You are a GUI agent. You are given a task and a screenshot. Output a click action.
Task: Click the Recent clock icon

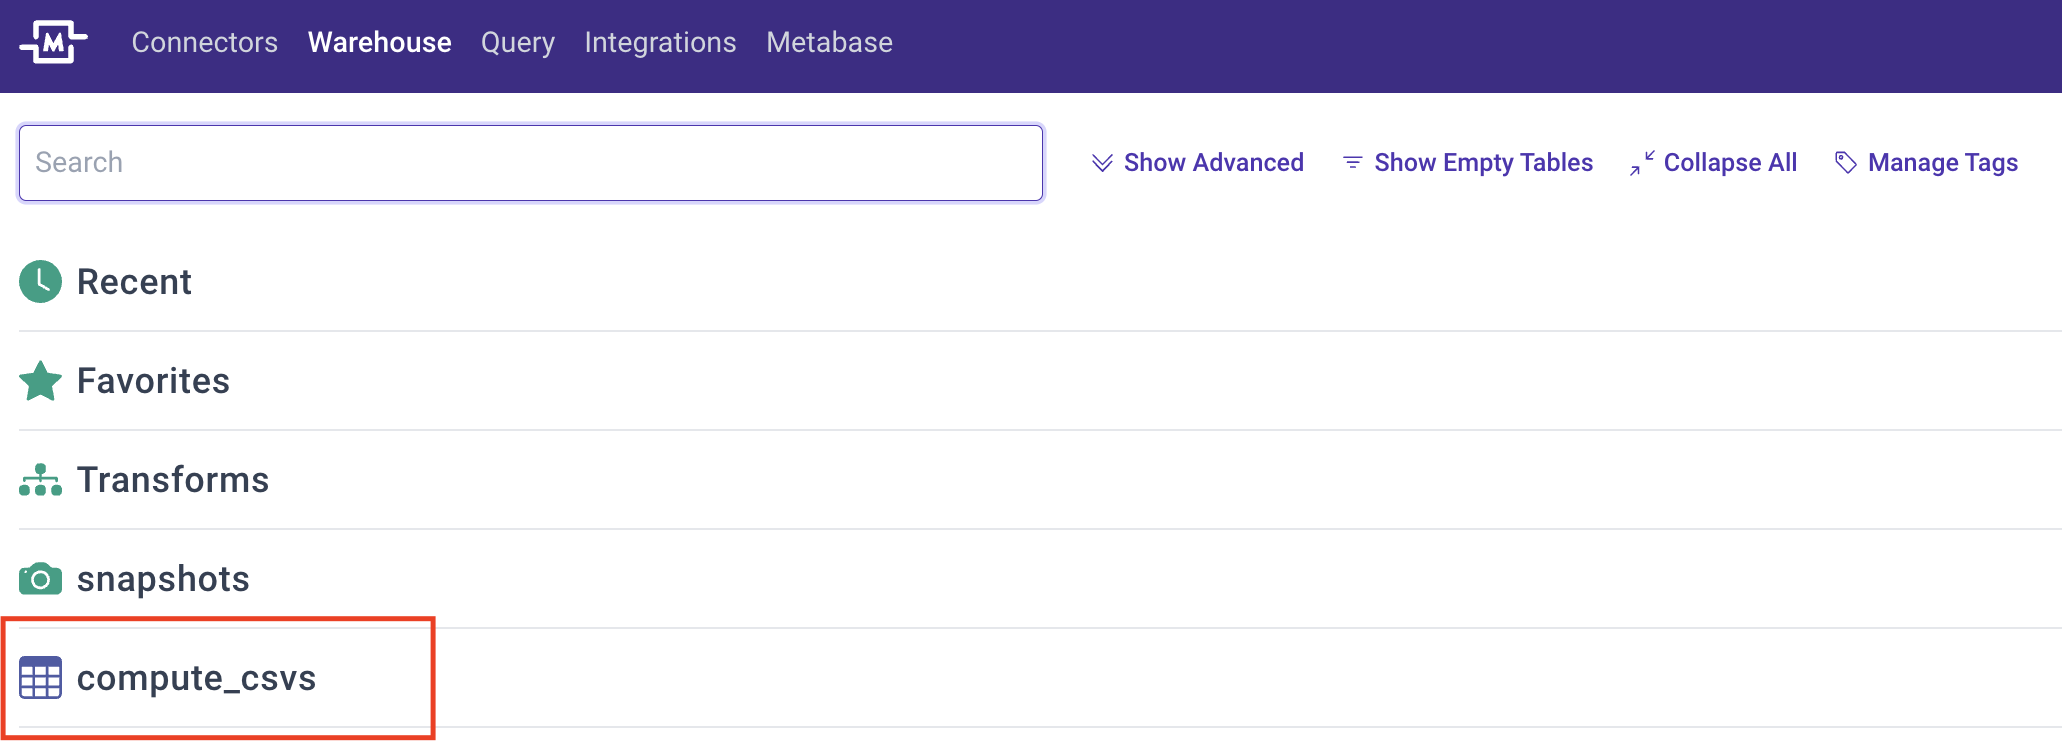[41, 282]
